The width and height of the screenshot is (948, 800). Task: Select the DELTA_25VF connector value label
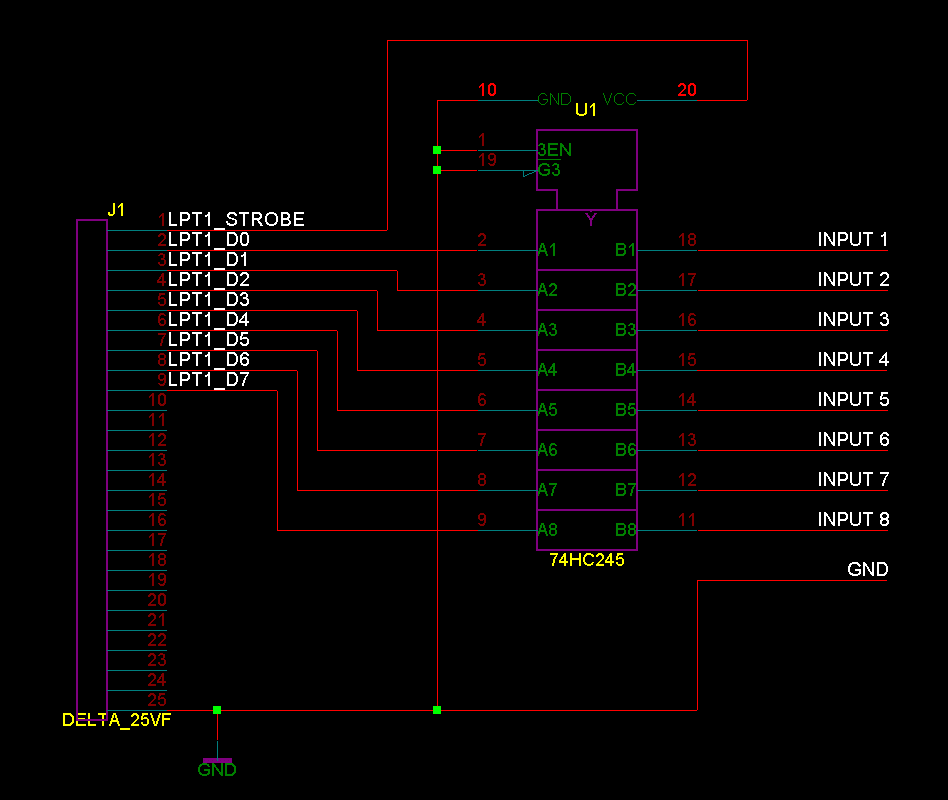[x=116, y=720]
